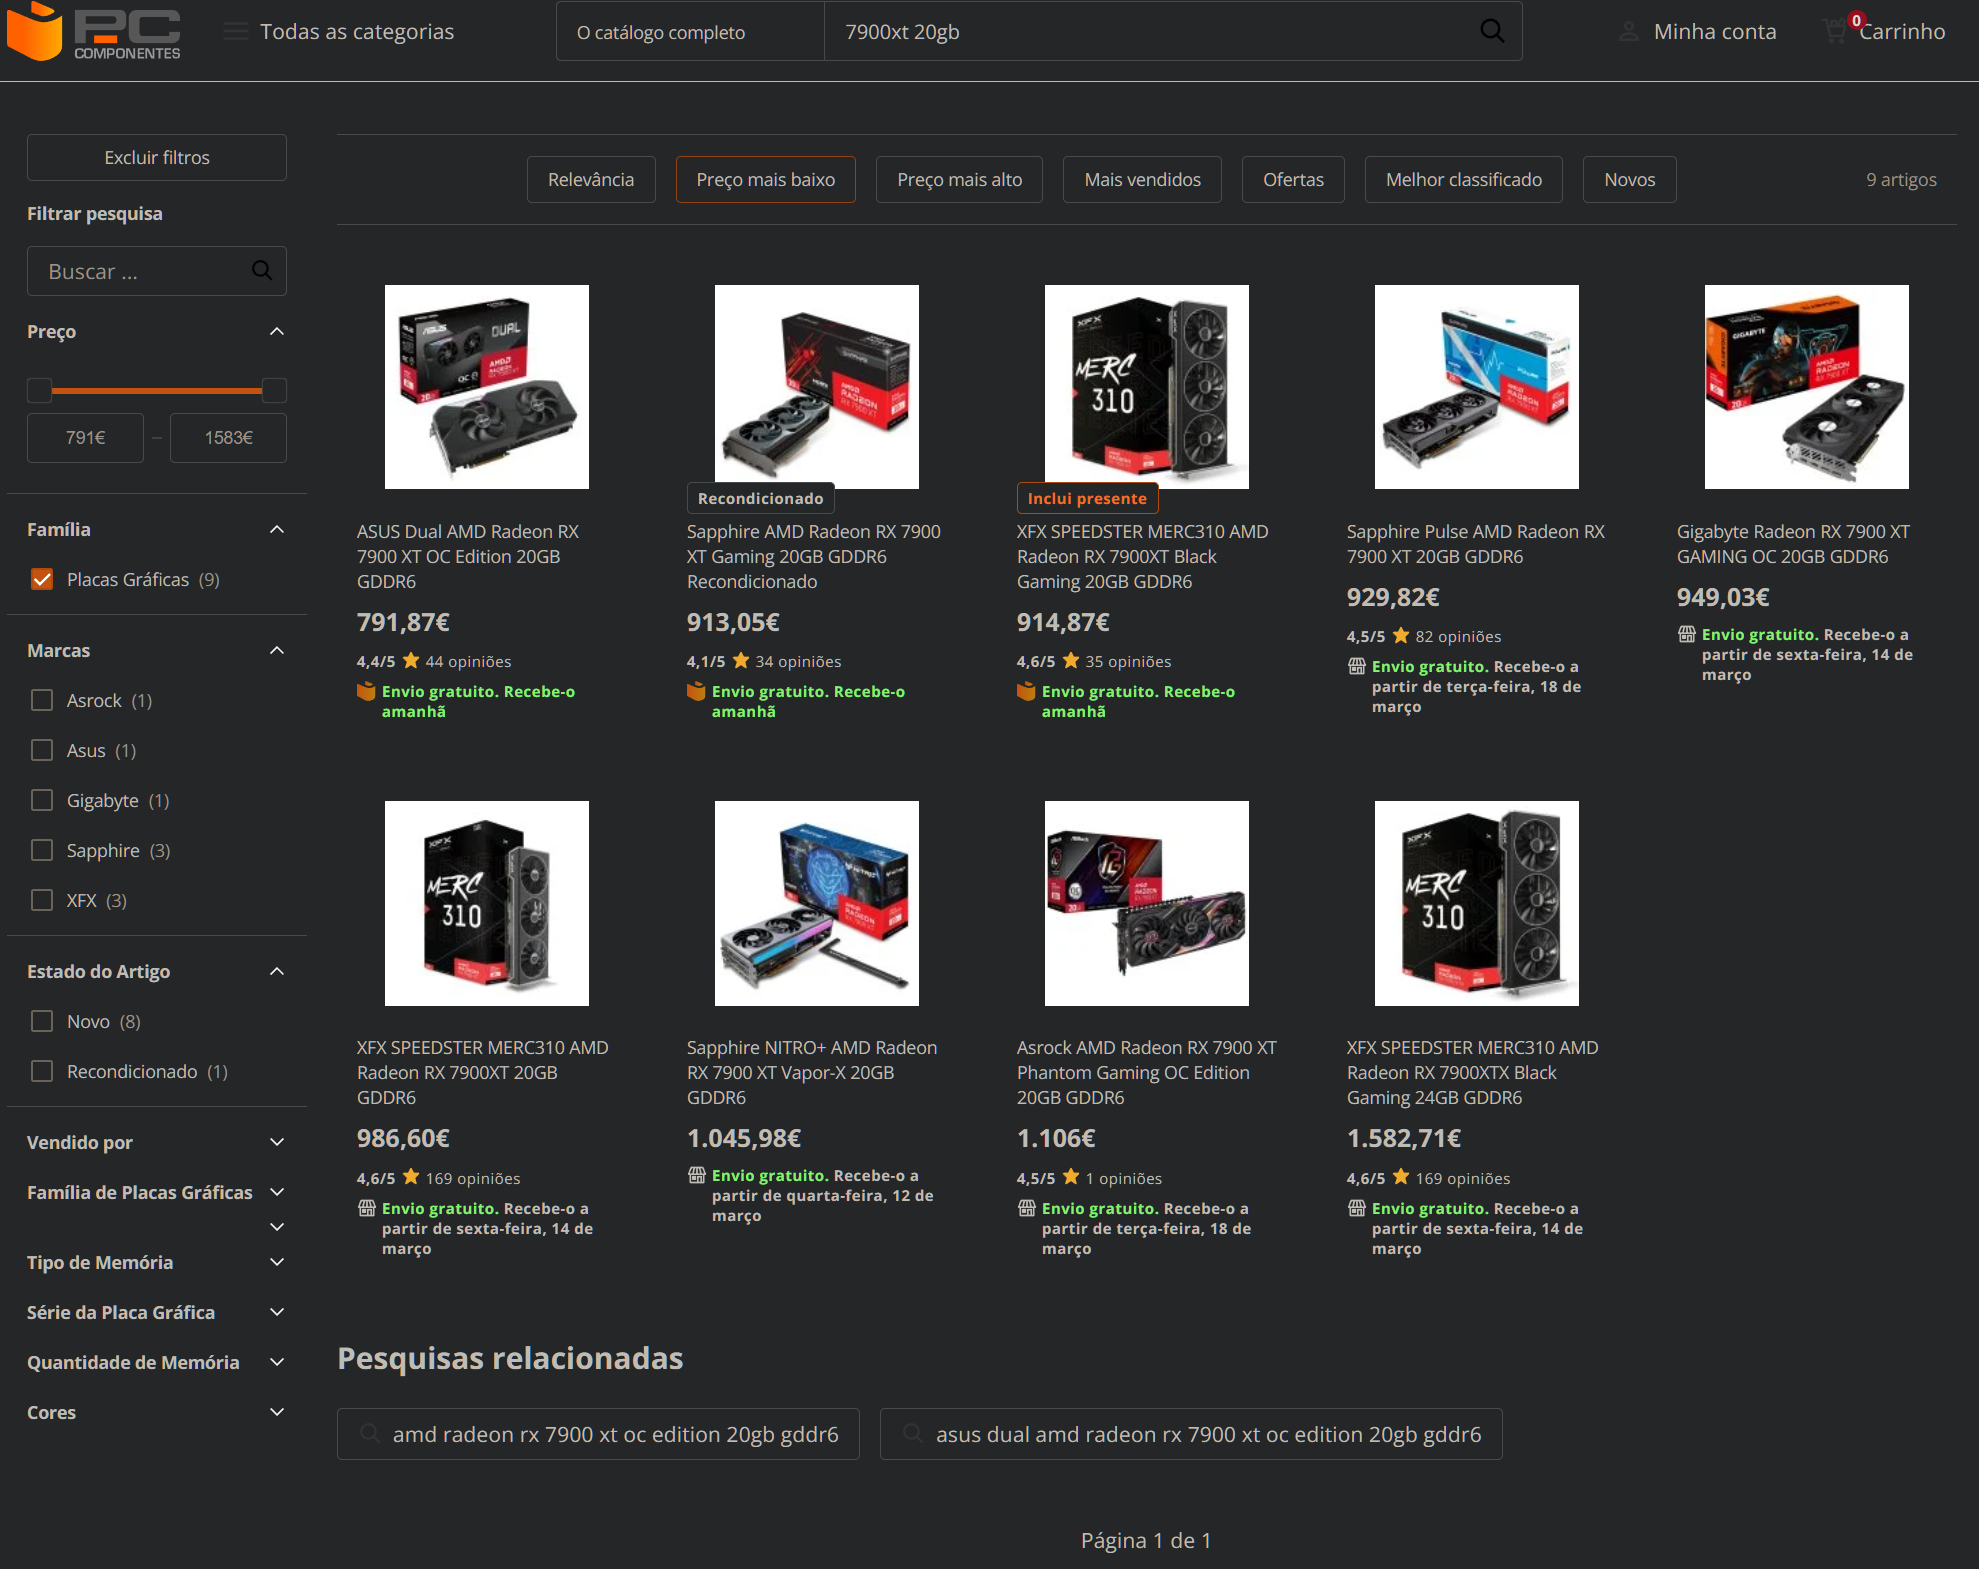
Task: Click the magnifier icon in 'asus dual amd radeon' suggestion
Action: pos(913,1433)
